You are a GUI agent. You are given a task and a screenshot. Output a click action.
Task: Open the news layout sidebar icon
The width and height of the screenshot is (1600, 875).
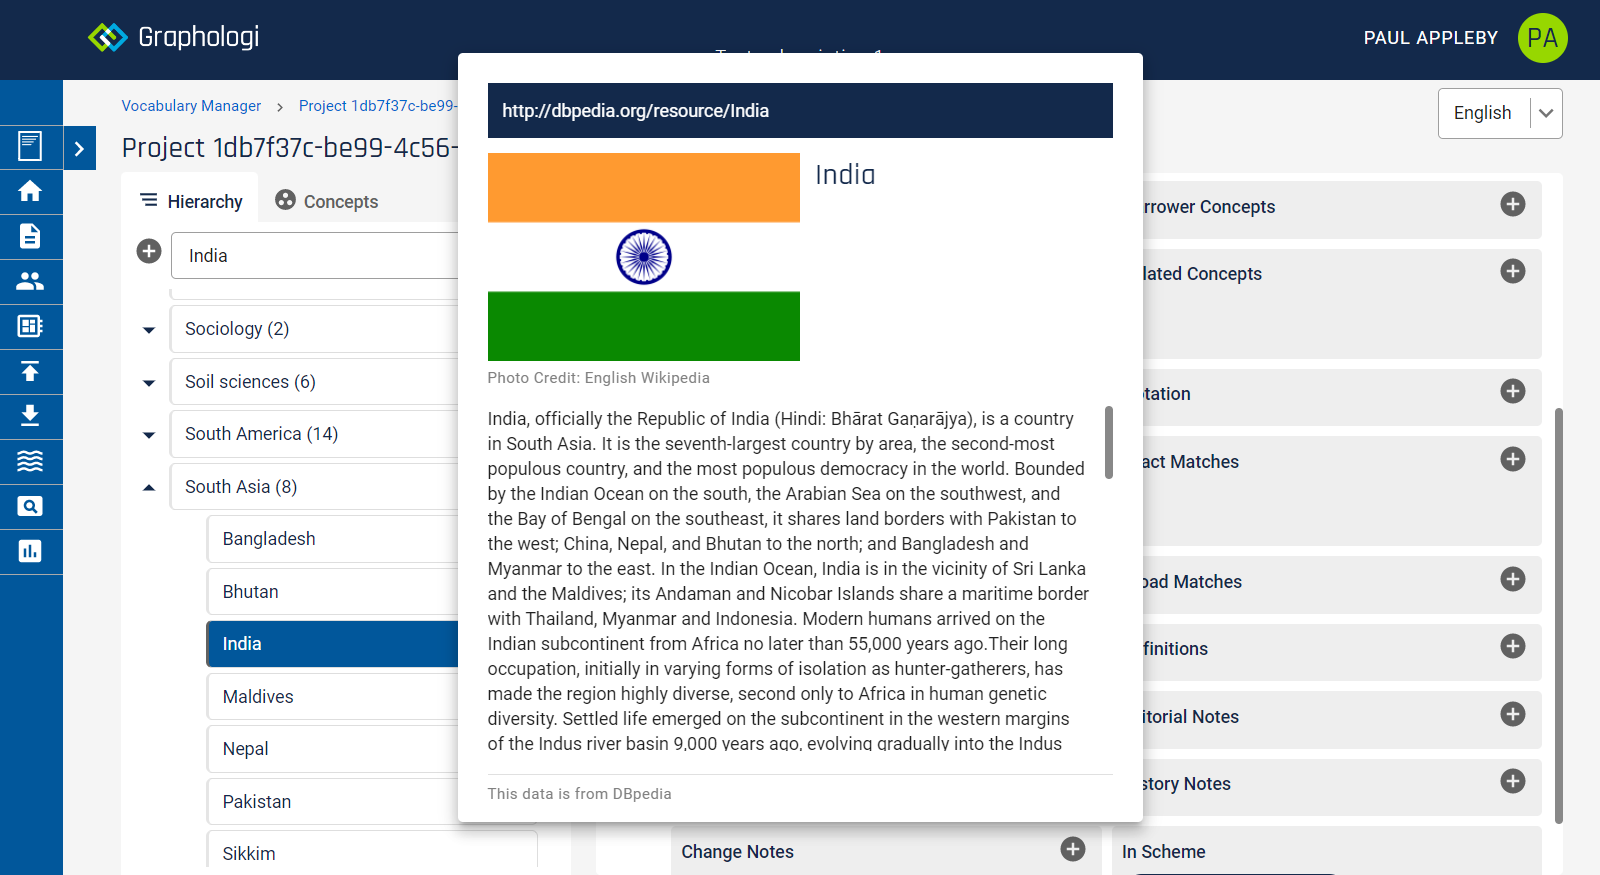(x=30, y=326)
